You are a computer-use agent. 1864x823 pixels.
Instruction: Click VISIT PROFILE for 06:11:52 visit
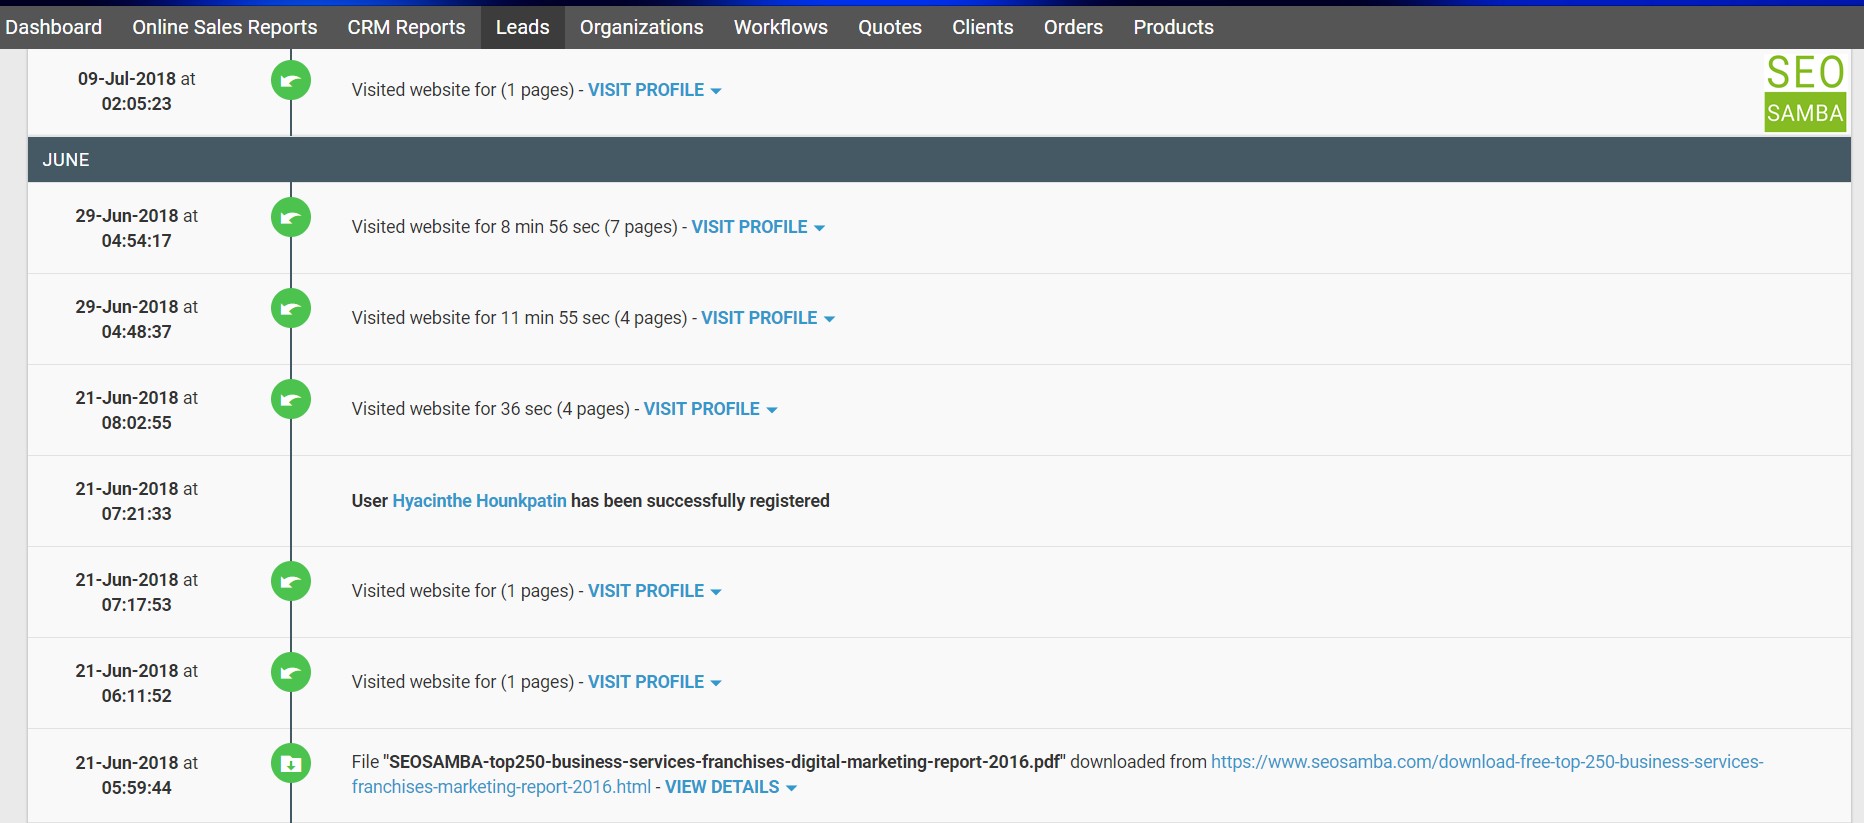pos(646,682)
